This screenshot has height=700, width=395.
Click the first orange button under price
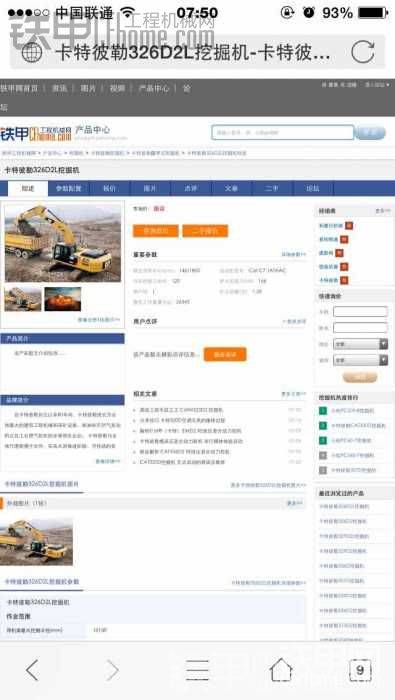pyautogui.click(x=155, y=231)
